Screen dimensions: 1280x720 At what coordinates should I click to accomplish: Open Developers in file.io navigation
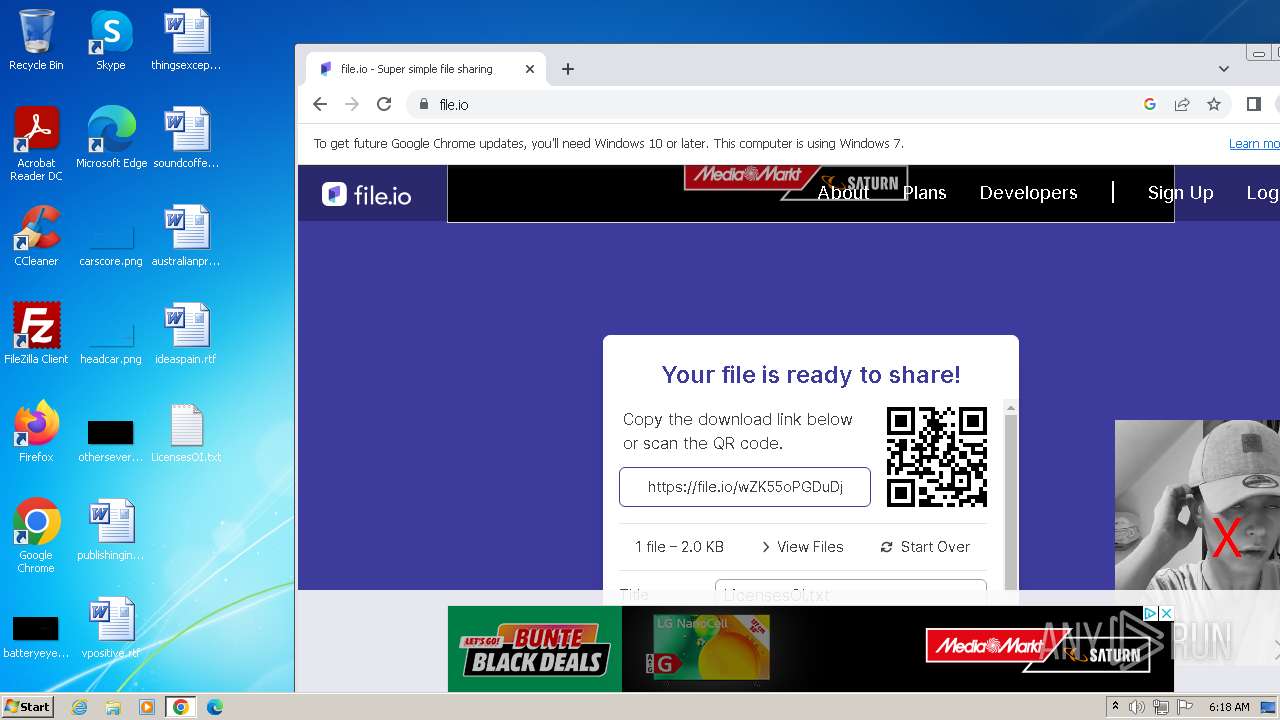pos(1028,193)
